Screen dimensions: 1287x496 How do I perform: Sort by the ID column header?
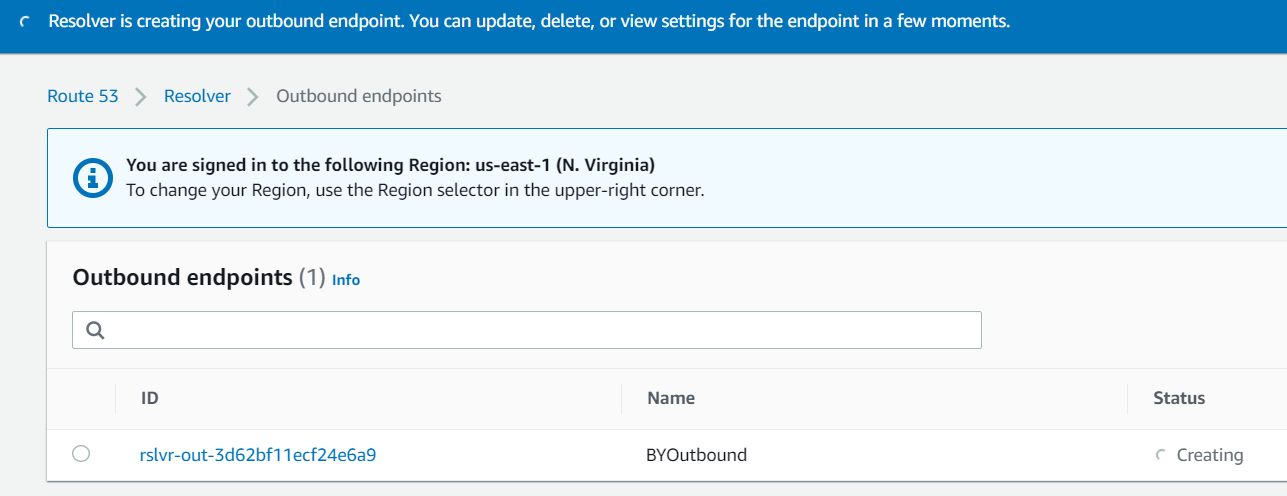point(150,398)
